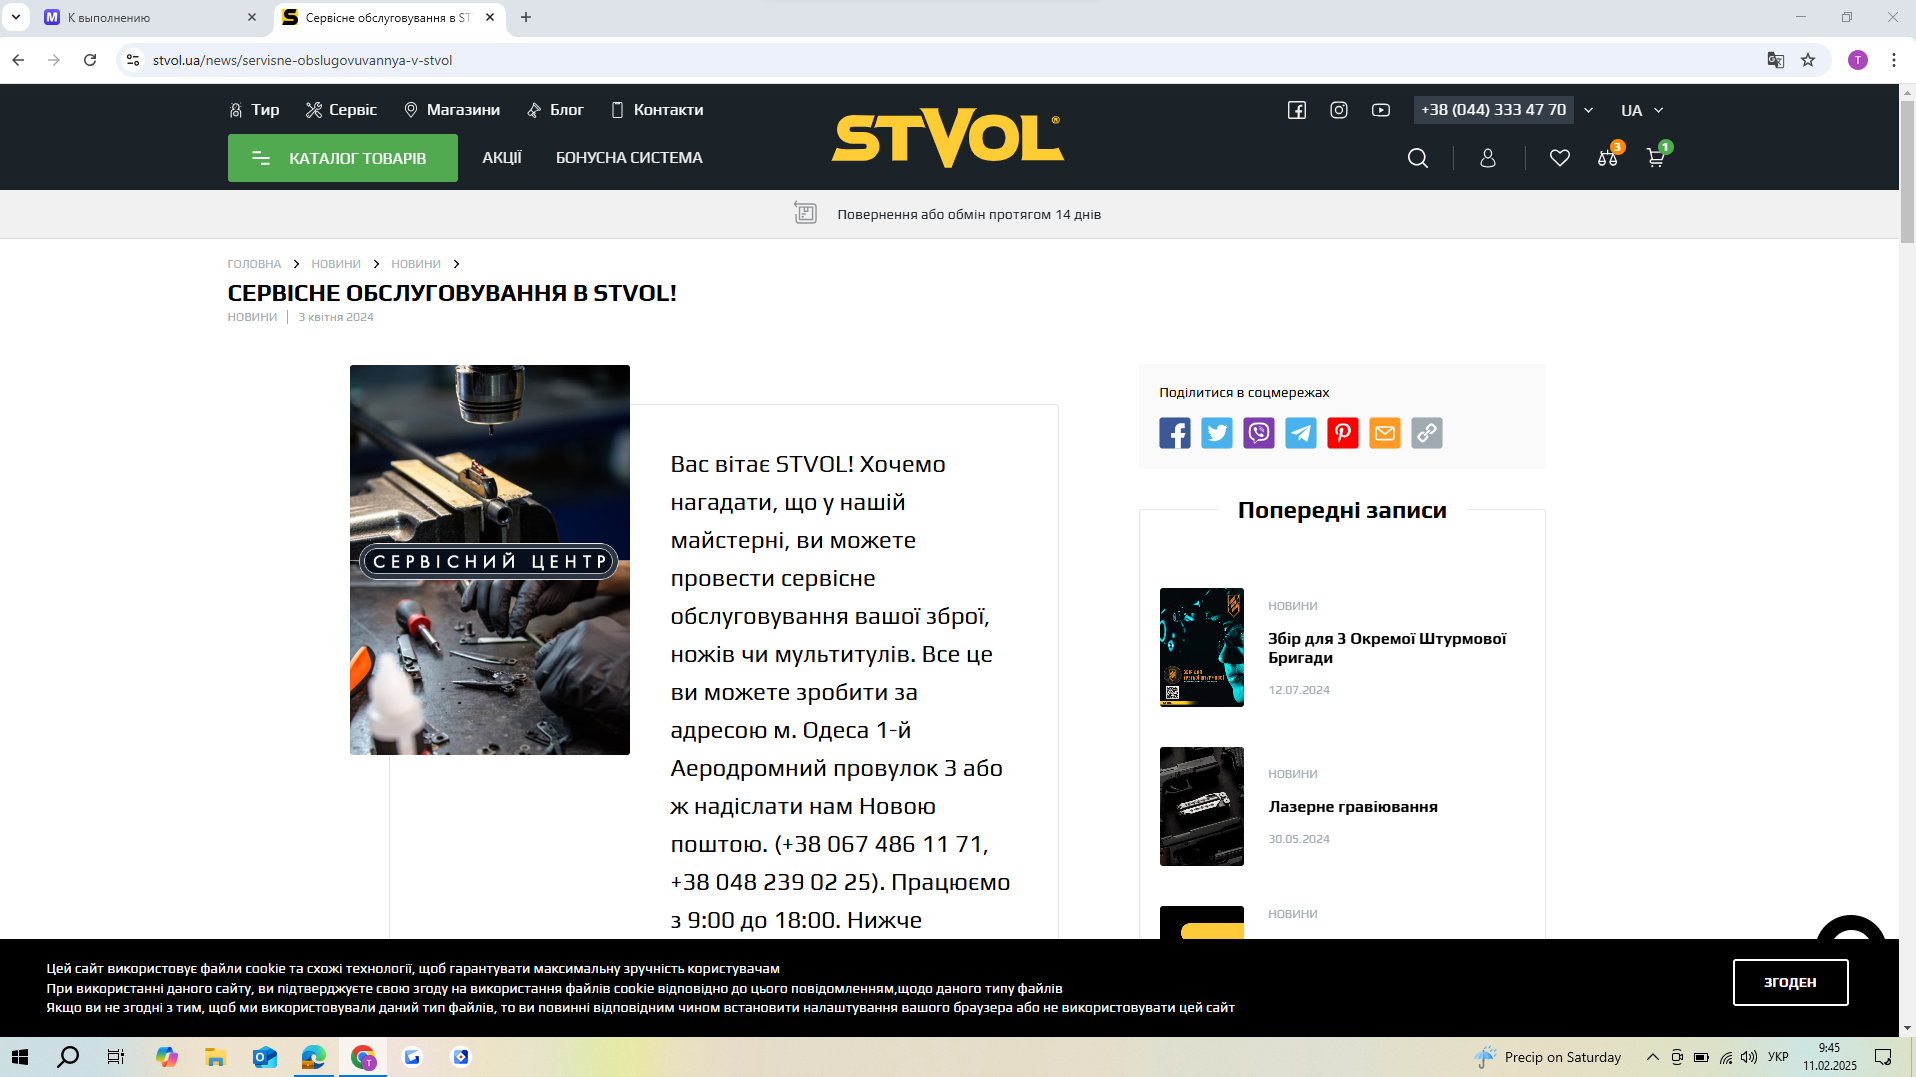The width and height of the screenshot is (1916, 1077).
Task: Open Outlook from the taskbar
Action: coord(264,1057)
